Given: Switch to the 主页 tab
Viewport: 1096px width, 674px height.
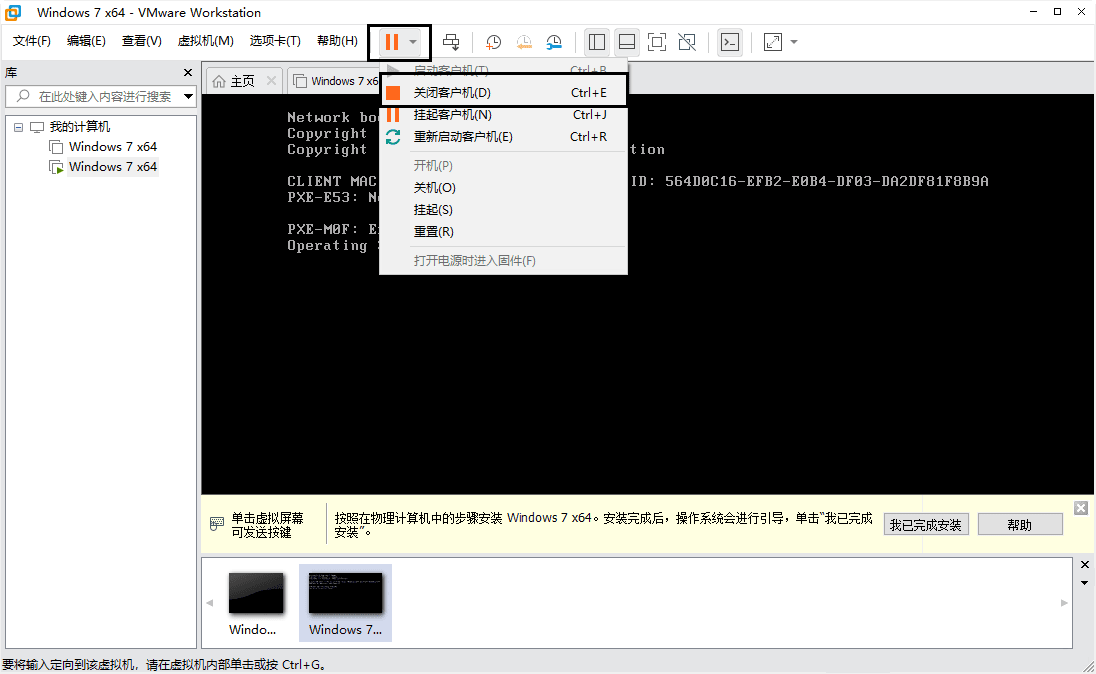Looking at the screenshot, I should point(243,81).
